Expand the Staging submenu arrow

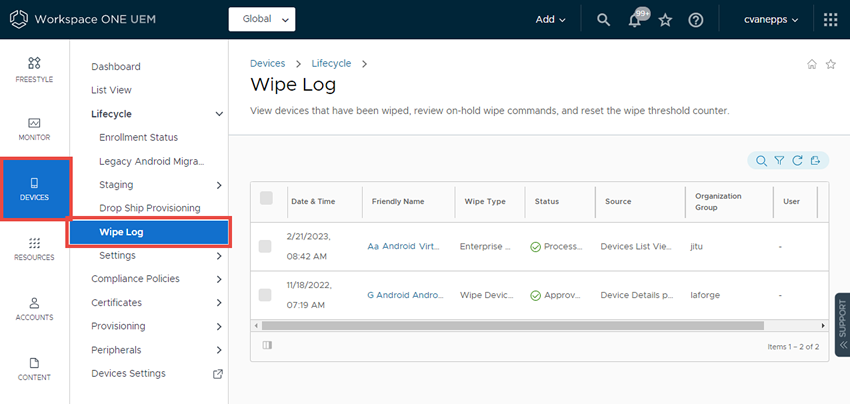pyautogui.click(x=219, y=185)
